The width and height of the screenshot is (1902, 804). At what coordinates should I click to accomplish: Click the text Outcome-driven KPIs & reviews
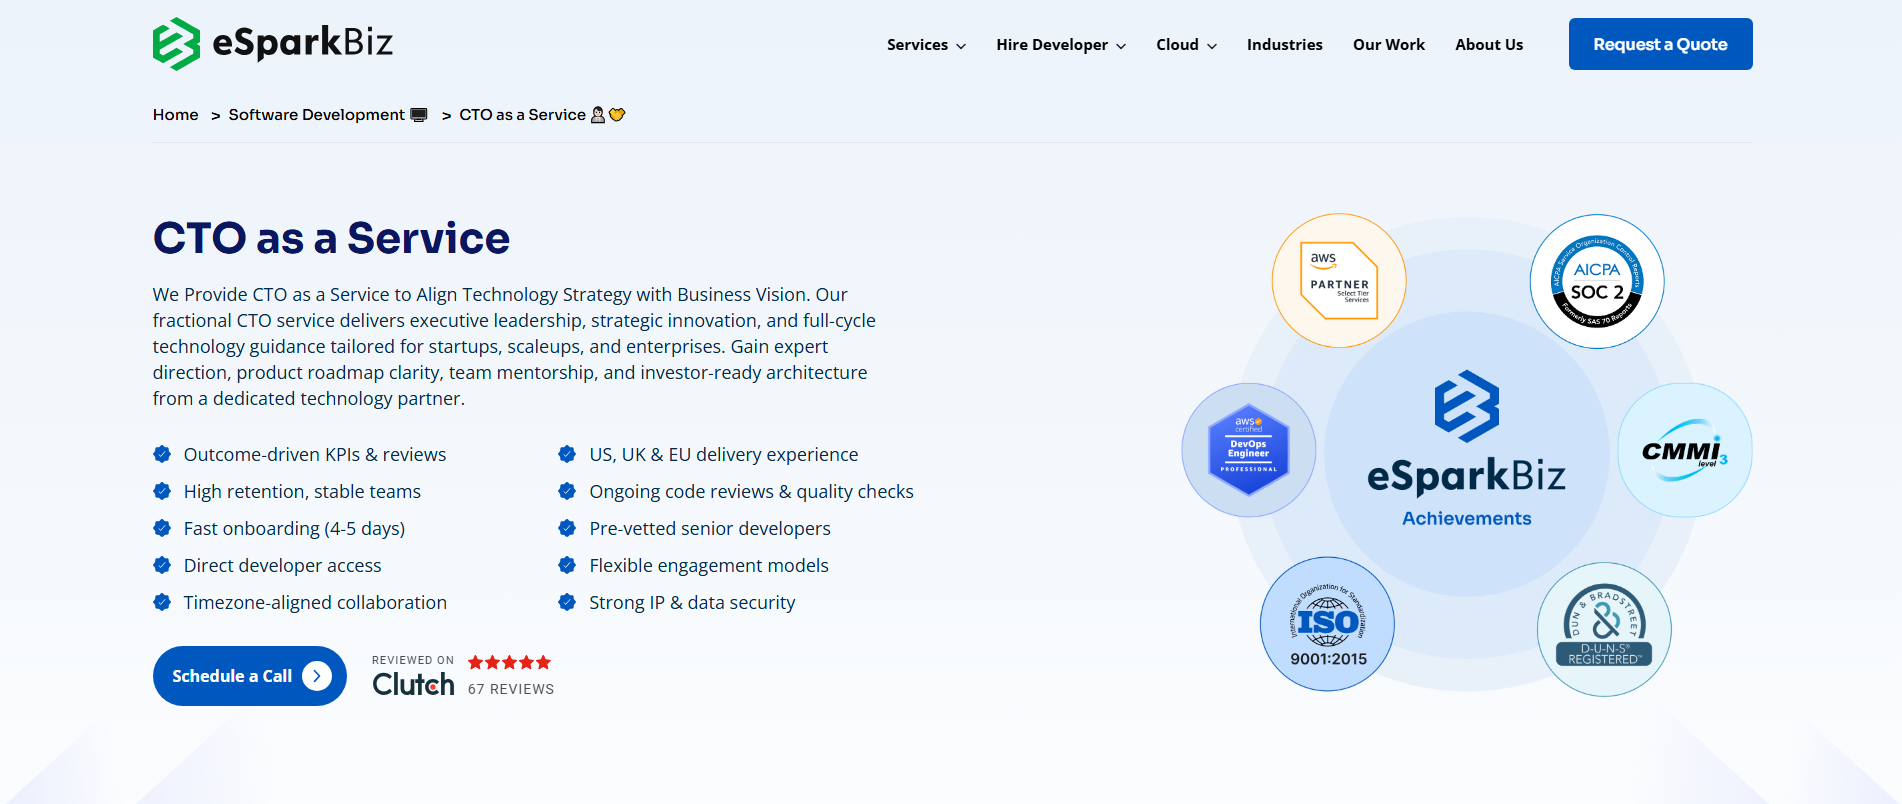(x=315, y=454)
